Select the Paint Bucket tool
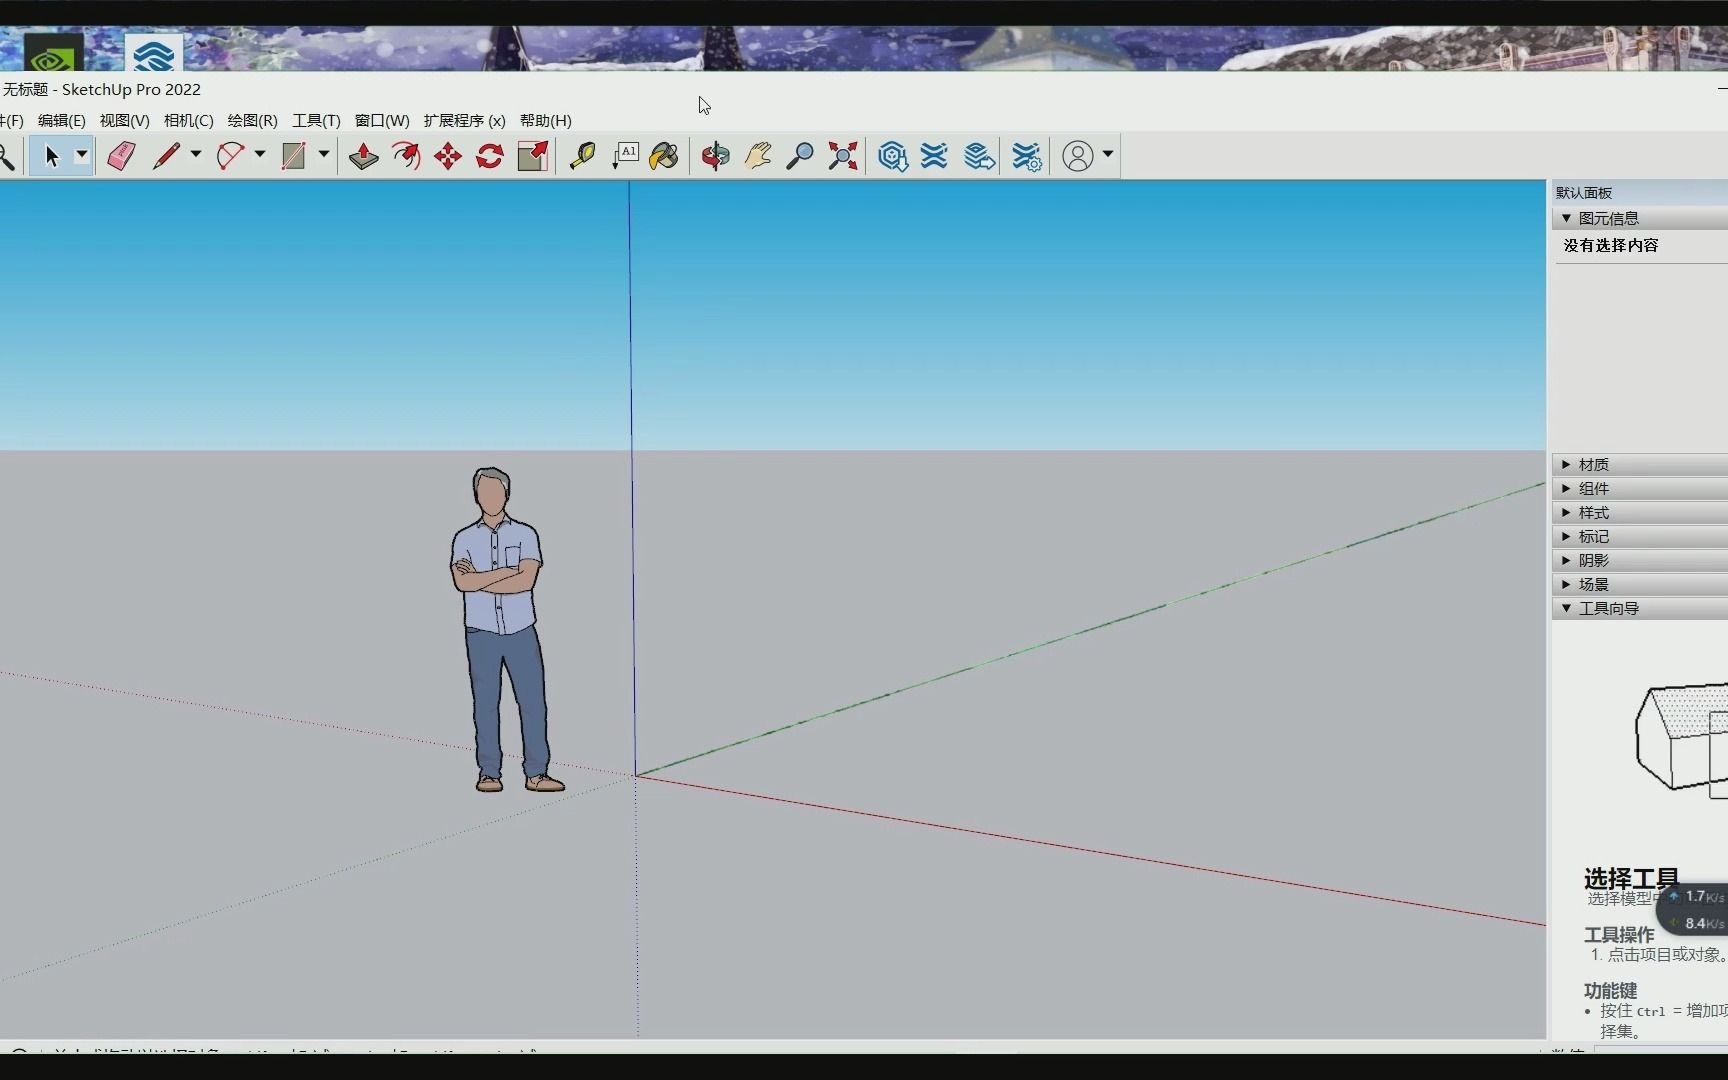This screenshot has width=1728, height=1080. pos(664,156)
